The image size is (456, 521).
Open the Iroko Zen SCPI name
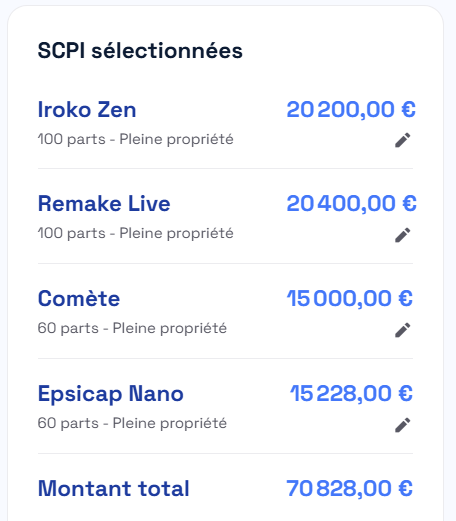[87, 109]
